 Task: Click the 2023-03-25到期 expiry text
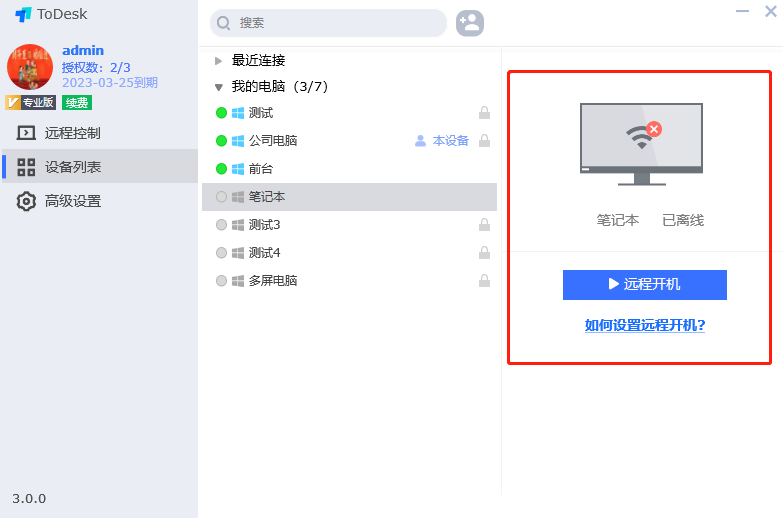click(110, 83)
